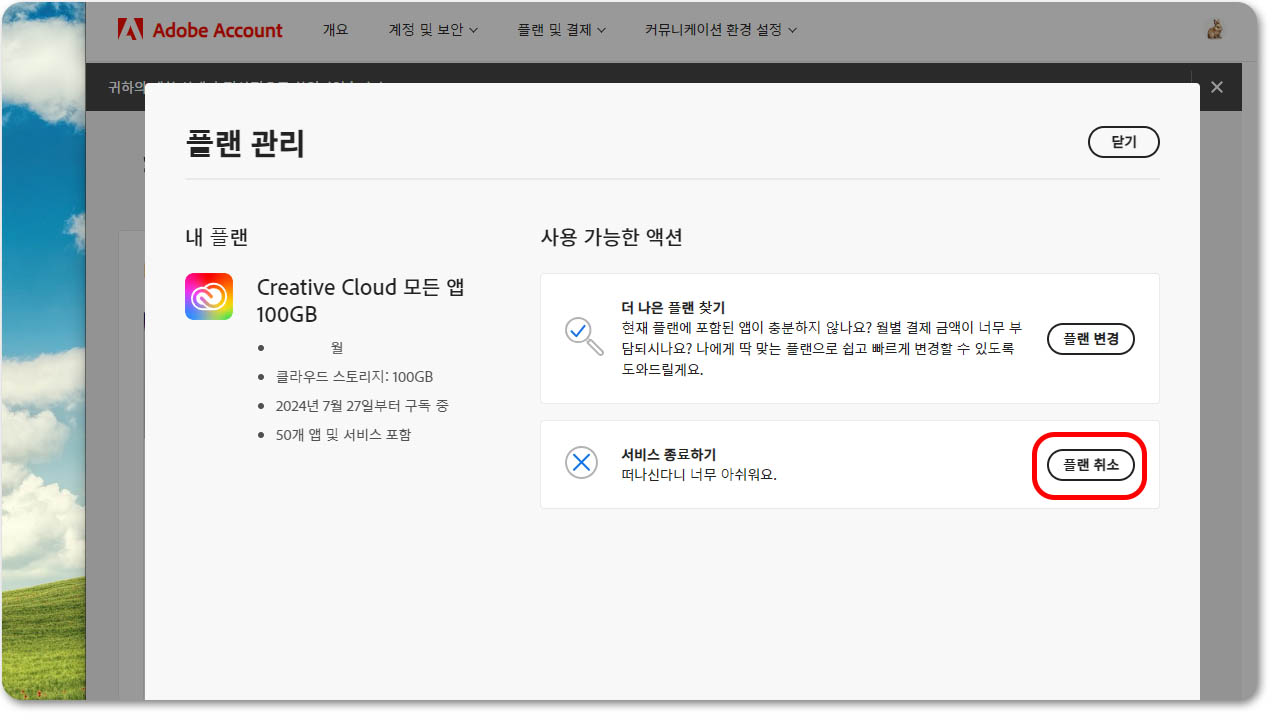Click the 내 플랜 heading
Screen dimensions: 1280x720
tap(216, 237)
